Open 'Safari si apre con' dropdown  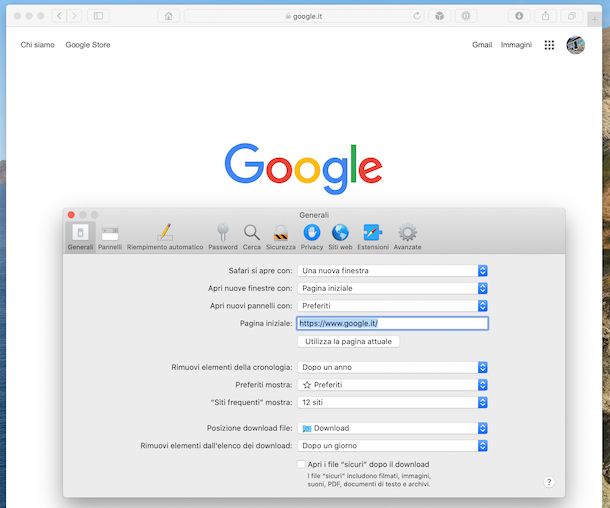[393, 270]
